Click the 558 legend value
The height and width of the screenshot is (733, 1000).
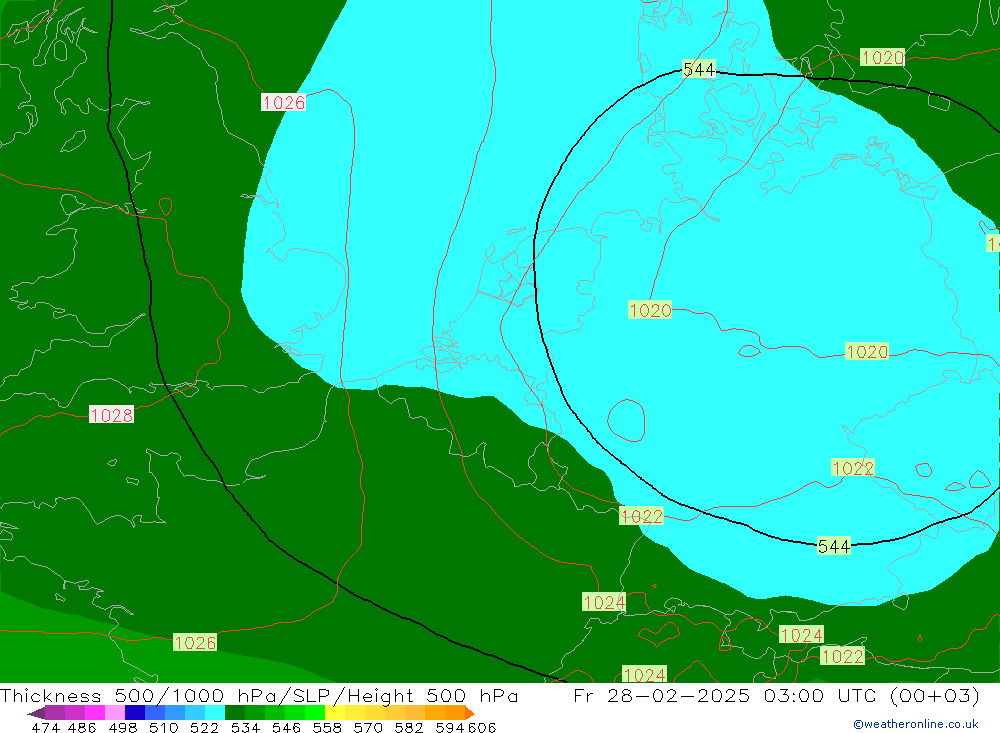[x=327, y=727]
